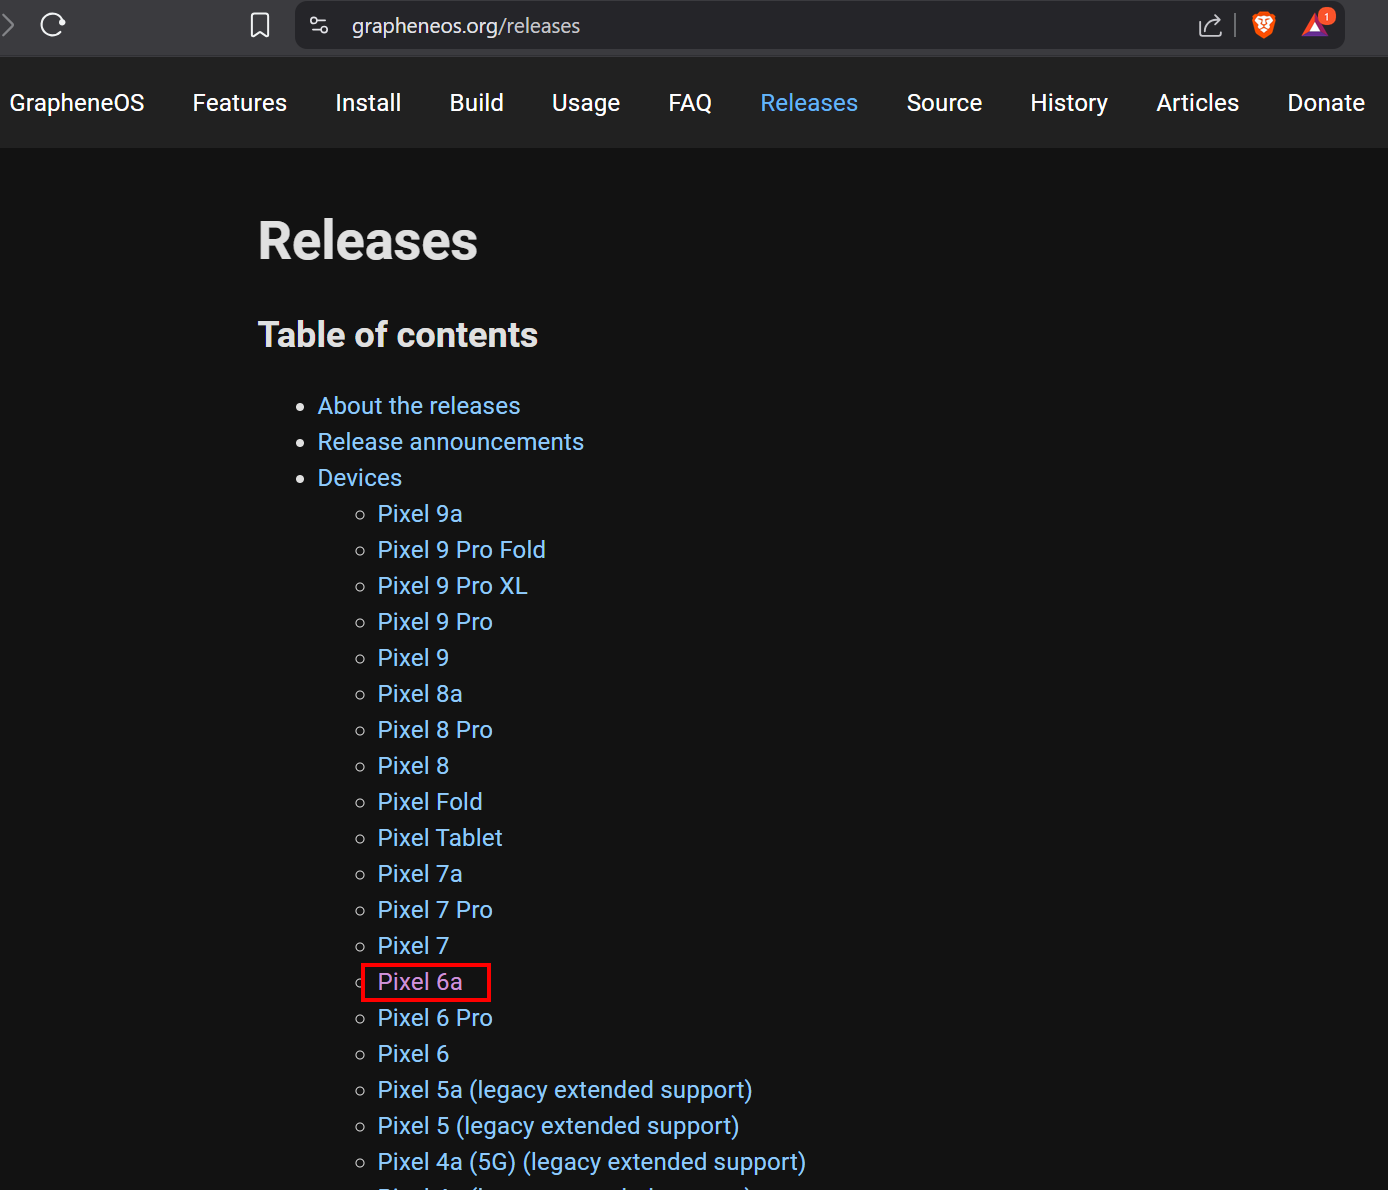Open the Install page
The width and height of the screenshot is (1388, 1190).
368,103
